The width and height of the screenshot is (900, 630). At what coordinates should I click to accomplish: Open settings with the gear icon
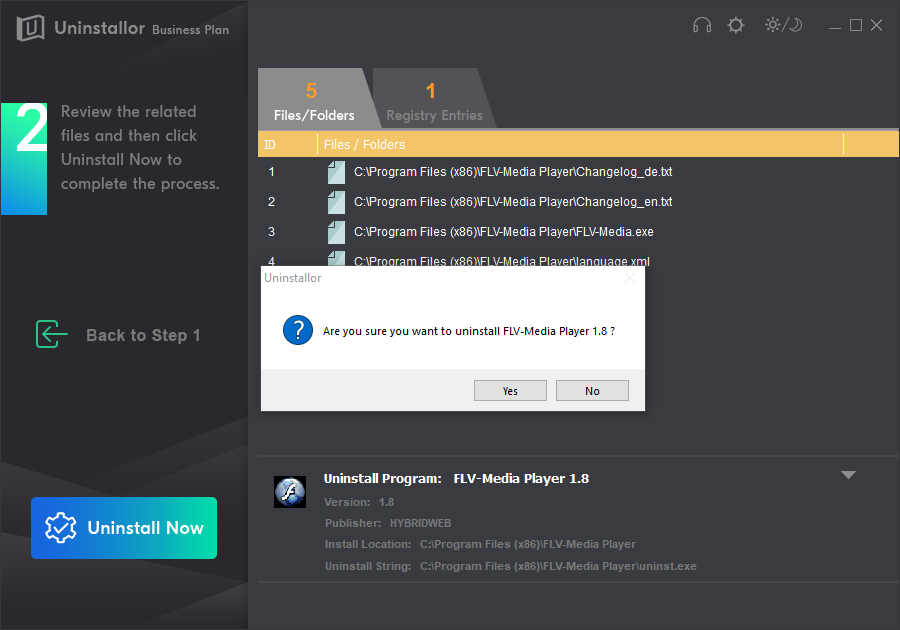click(735, 25)
